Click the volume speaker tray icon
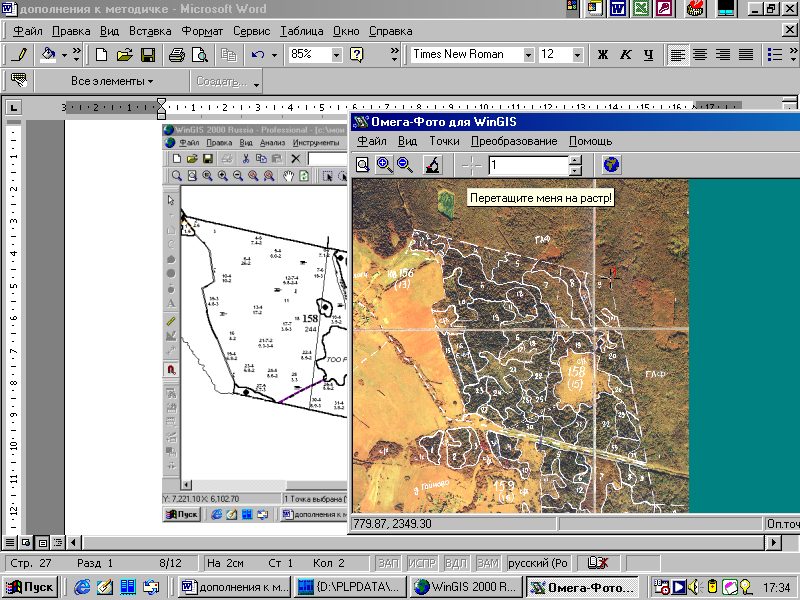The image size is (800, 600). click(693, 587)
